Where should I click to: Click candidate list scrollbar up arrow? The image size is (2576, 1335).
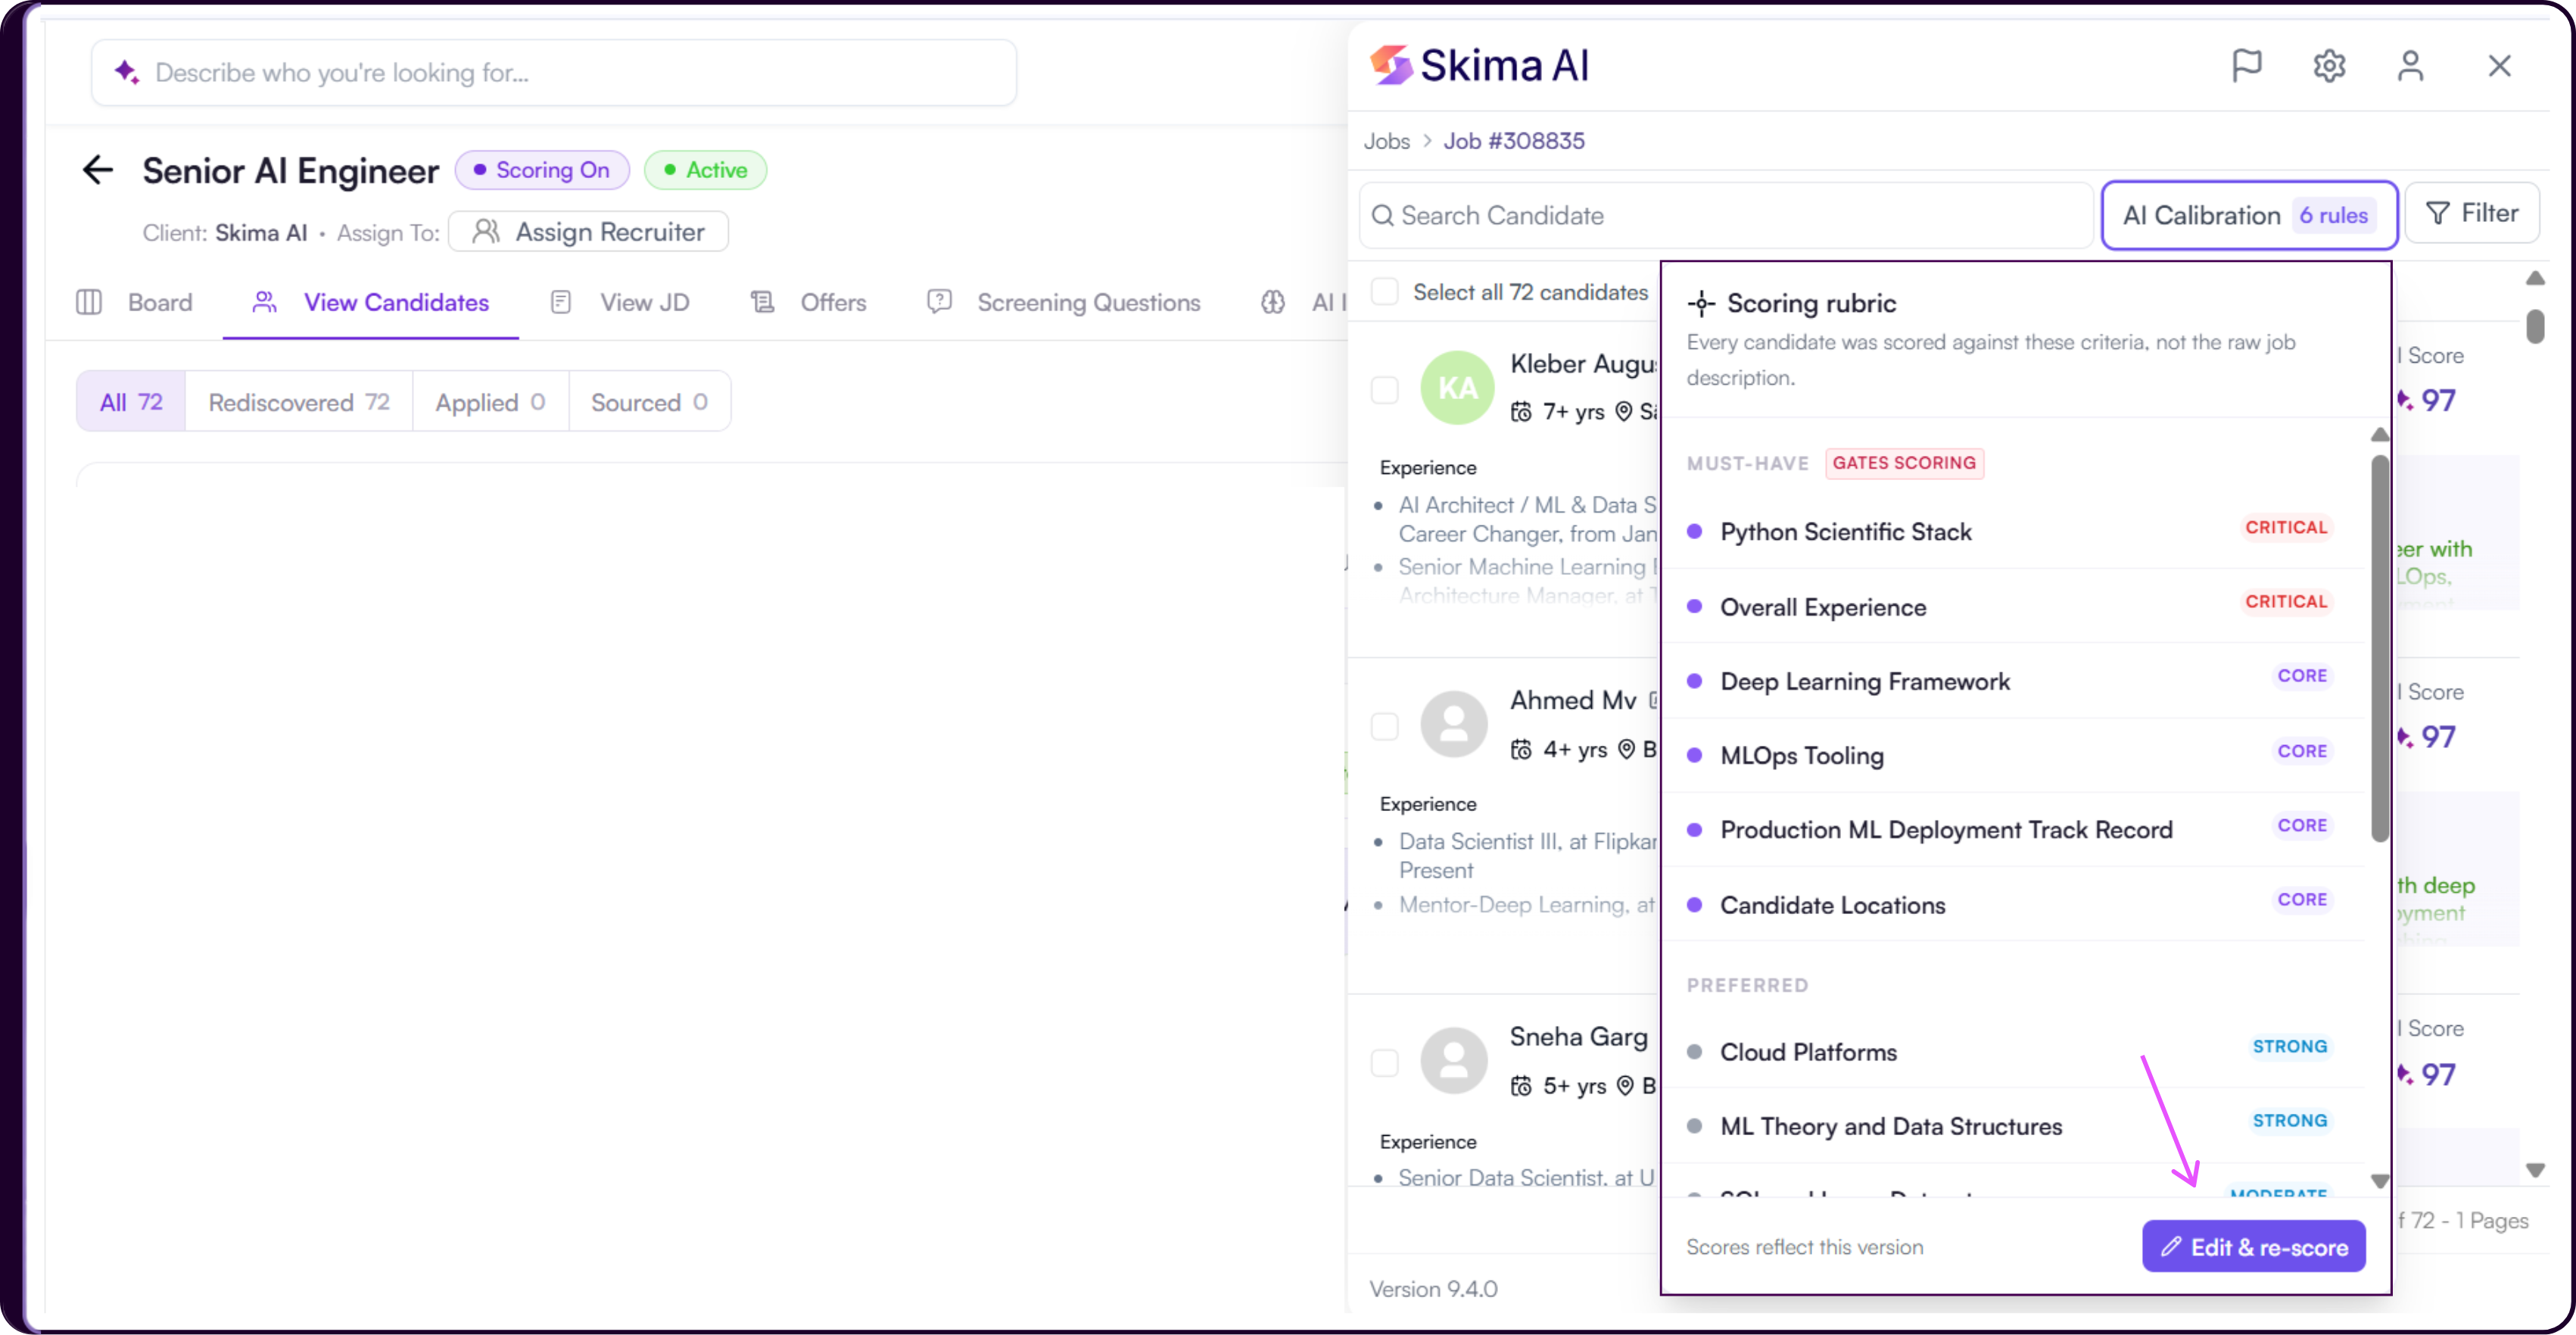tap(2535, 278)
